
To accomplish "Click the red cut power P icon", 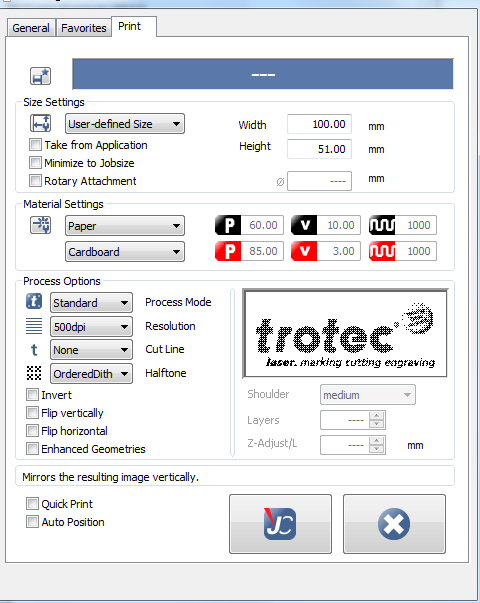I will [x=228, y=251].
